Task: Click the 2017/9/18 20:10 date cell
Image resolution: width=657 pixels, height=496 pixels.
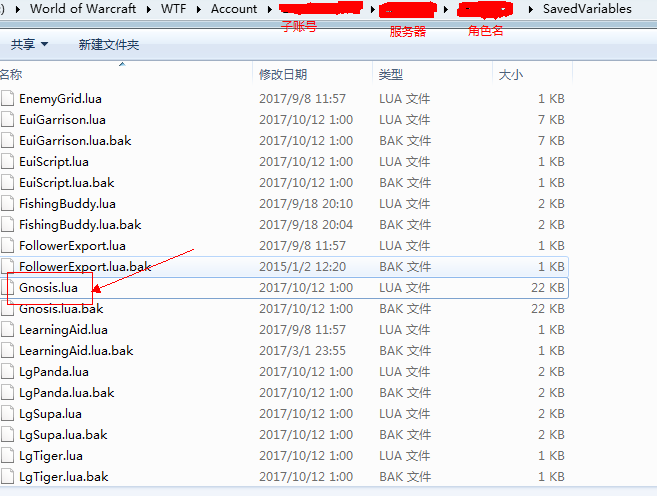Action: click(x=307, y=204)
